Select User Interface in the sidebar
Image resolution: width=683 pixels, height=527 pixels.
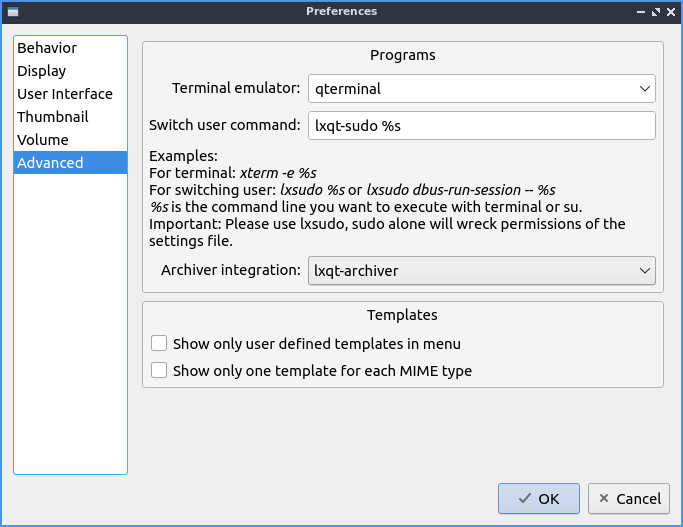point(65,94)
